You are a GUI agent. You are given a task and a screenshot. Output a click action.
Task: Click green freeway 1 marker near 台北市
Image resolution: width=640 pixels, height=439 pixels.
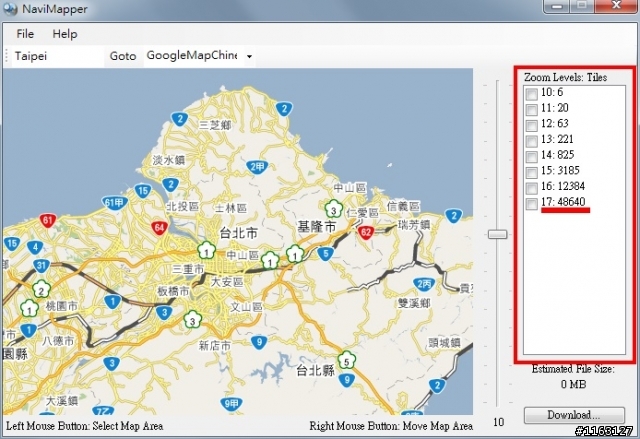207,251
